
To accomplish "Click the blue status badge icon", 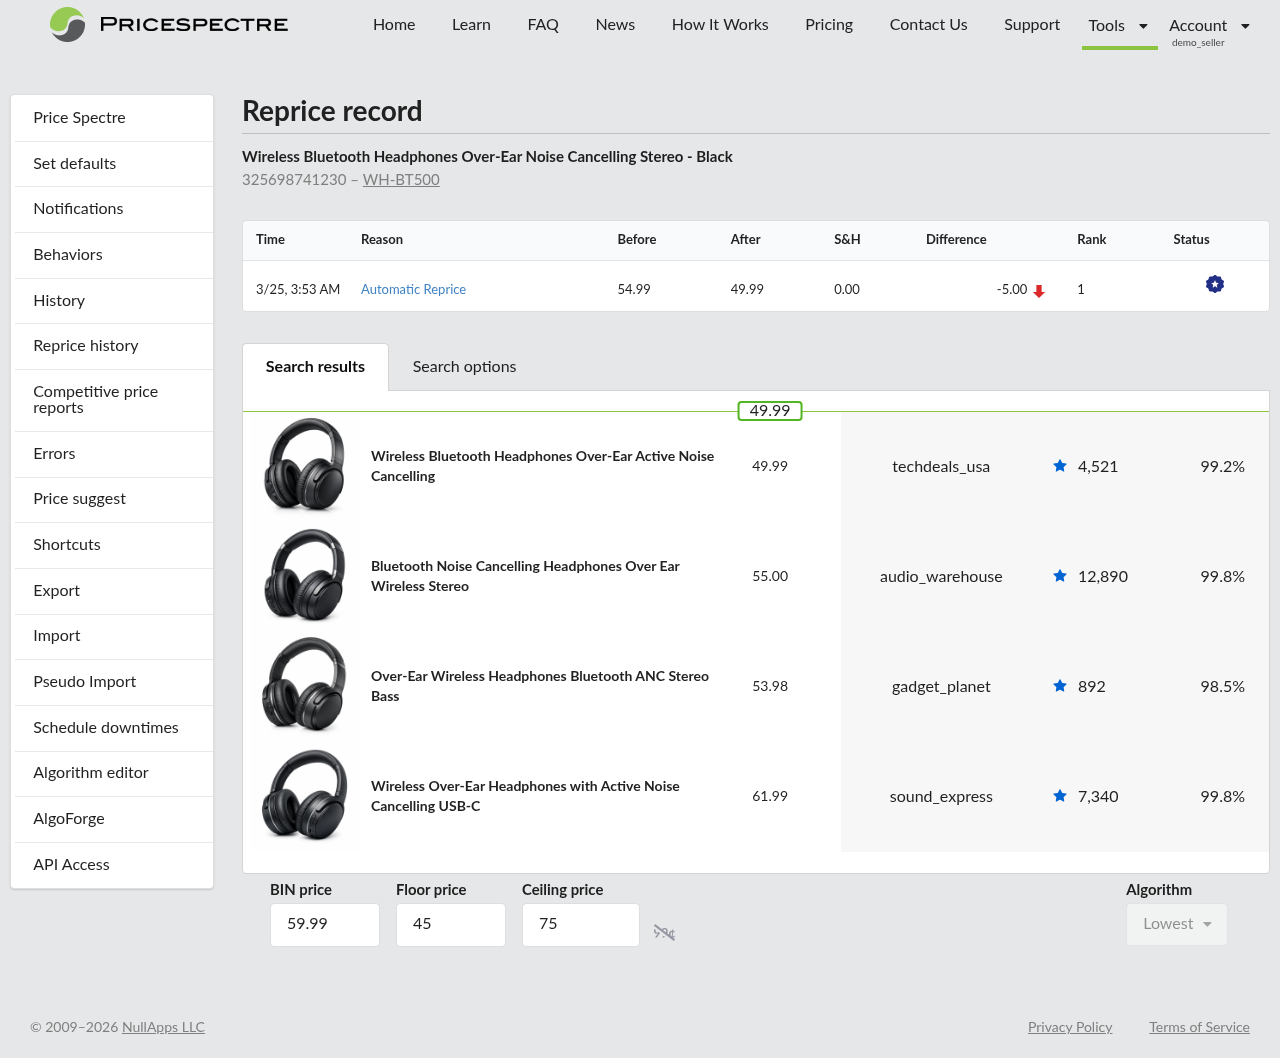I will (1214, 284).
